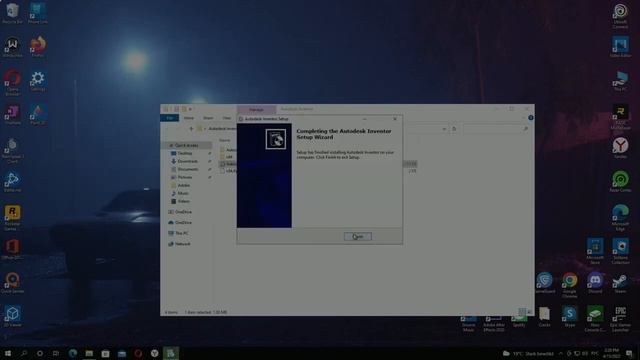640x360 pixels.
Task: Open the Epic Games Launcher desktop shortcut
Action: [620, 319]
